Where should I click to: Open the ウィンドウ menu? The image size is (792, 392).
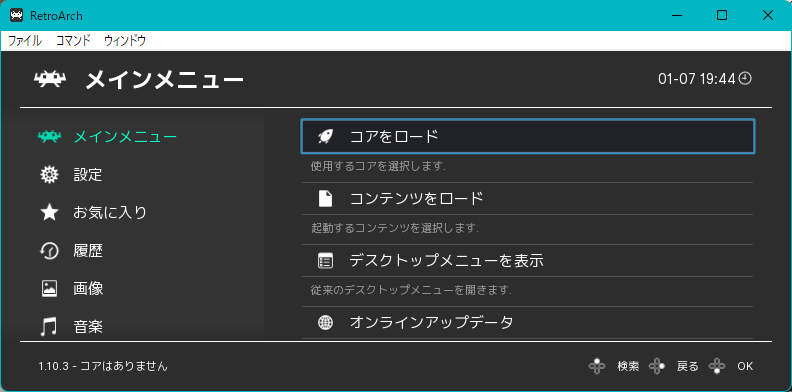[125, 41]
